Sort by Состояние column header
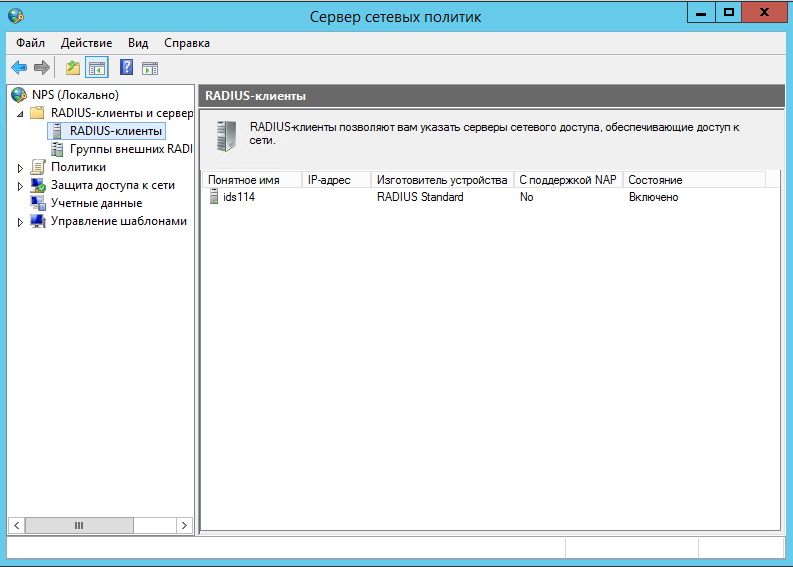Image resolution: width=793 pixels, height=567 pixels. point(690,180)
